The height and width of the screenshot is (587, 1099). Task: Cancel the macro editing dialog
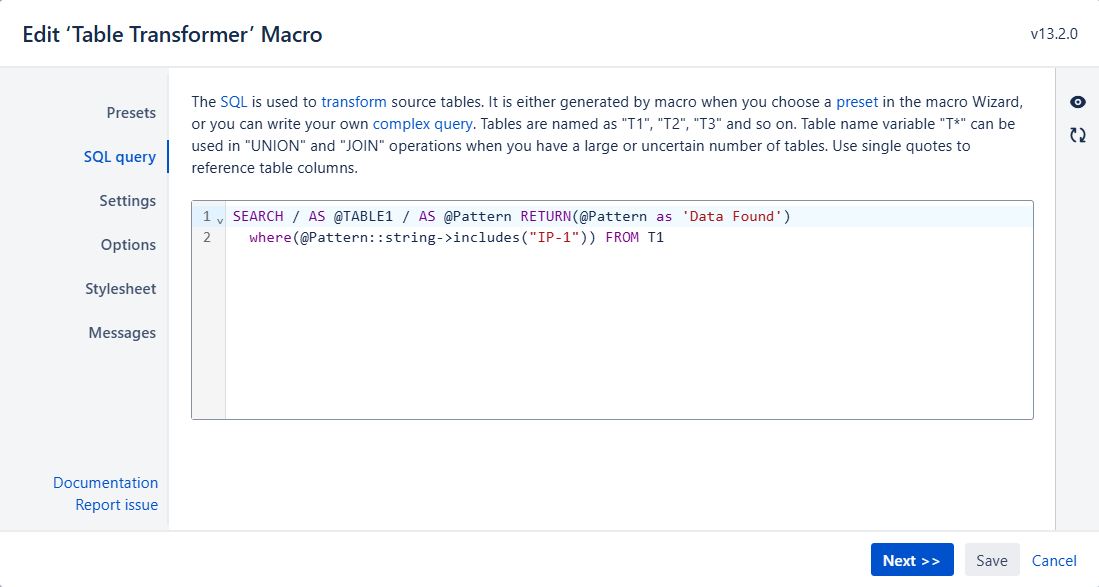(1054, 560)
